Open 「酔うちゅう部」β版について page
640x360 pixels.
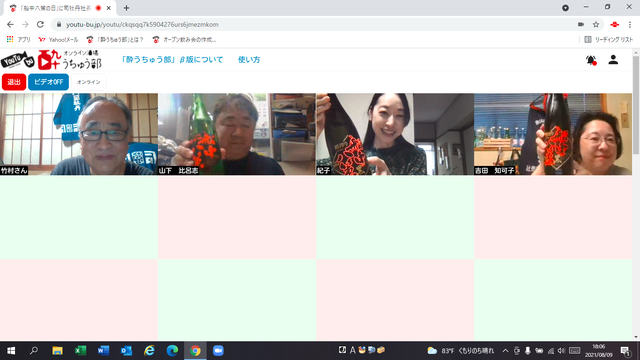(172, 60)
